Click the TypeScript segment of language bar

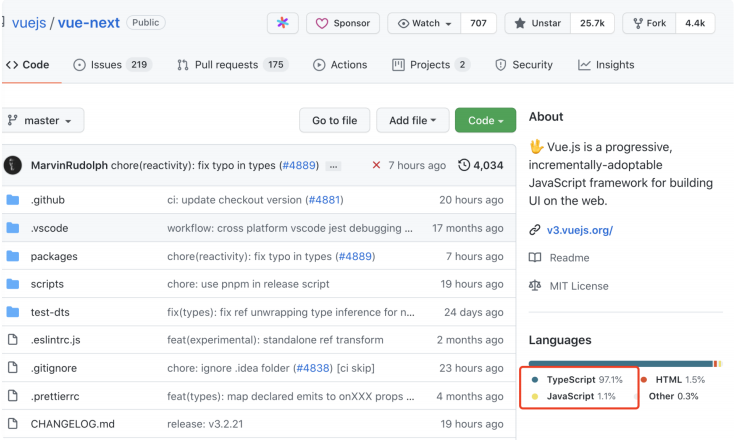click(620, 364)
